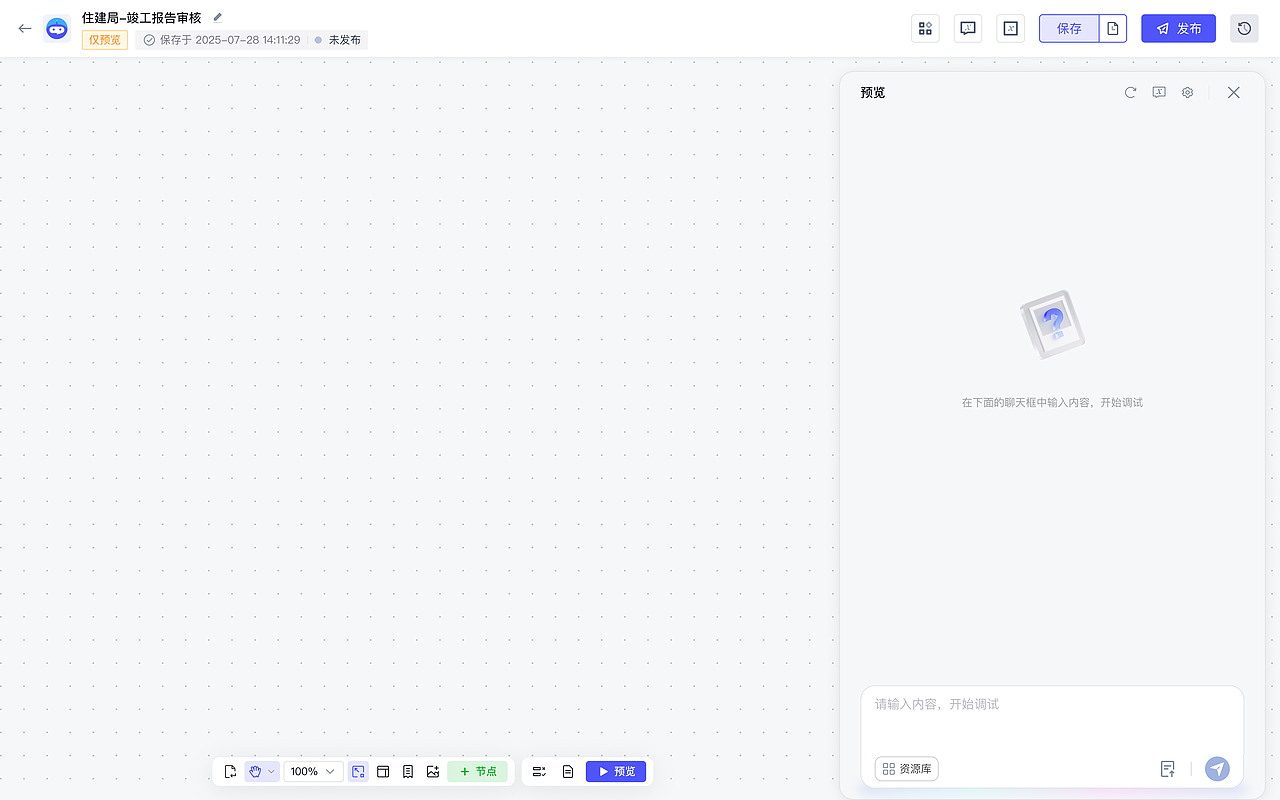The width and height of the screenshot is (1280, 800).
Task: Click the version history icon in the top bar
Action: [x=1244, y=28]
